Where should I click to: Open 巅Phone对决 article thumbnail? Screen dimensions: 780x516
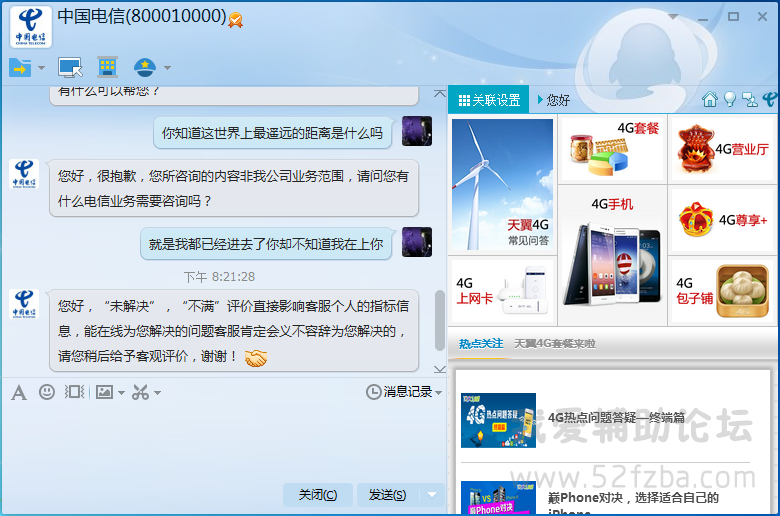pos(498,498)
